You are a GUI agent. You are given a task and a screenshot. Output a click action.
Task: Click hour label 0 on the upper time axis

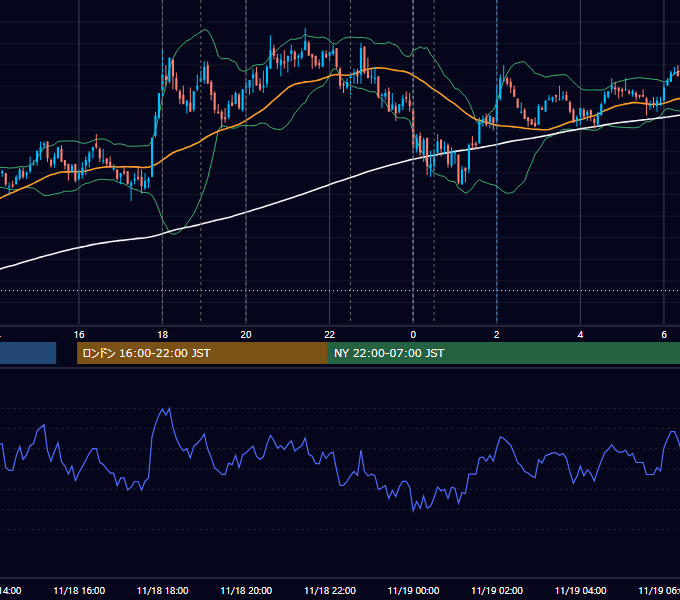pos(413,335)
